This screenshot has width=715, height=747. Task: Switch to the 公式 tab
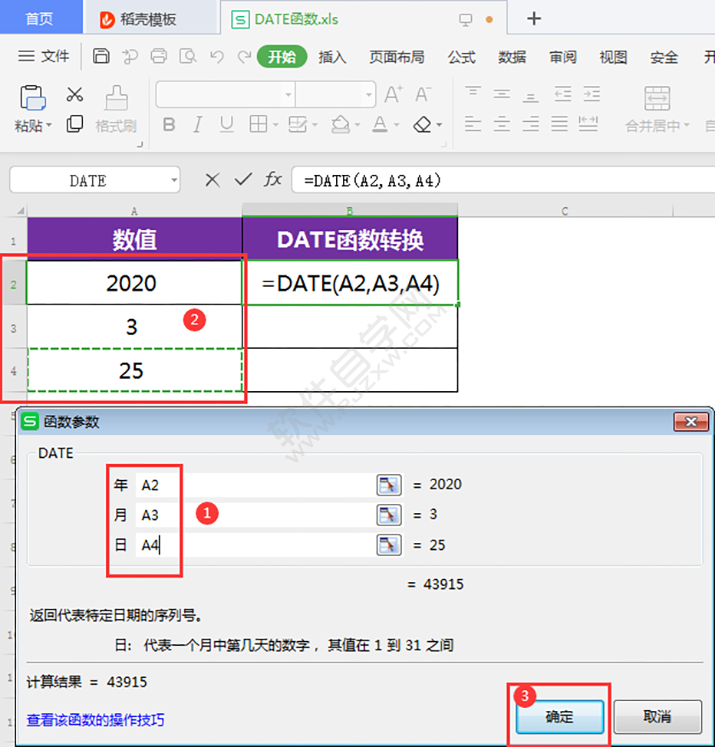(x=461, y=57)
